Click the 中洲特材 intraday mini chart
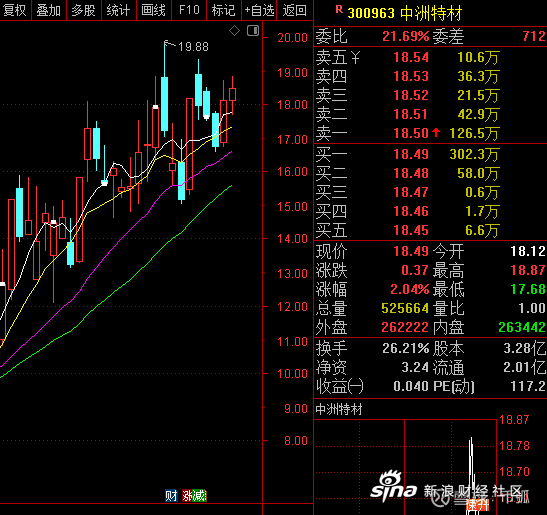The width and height of the screenshot is (547, 515). tap(405, 467)
